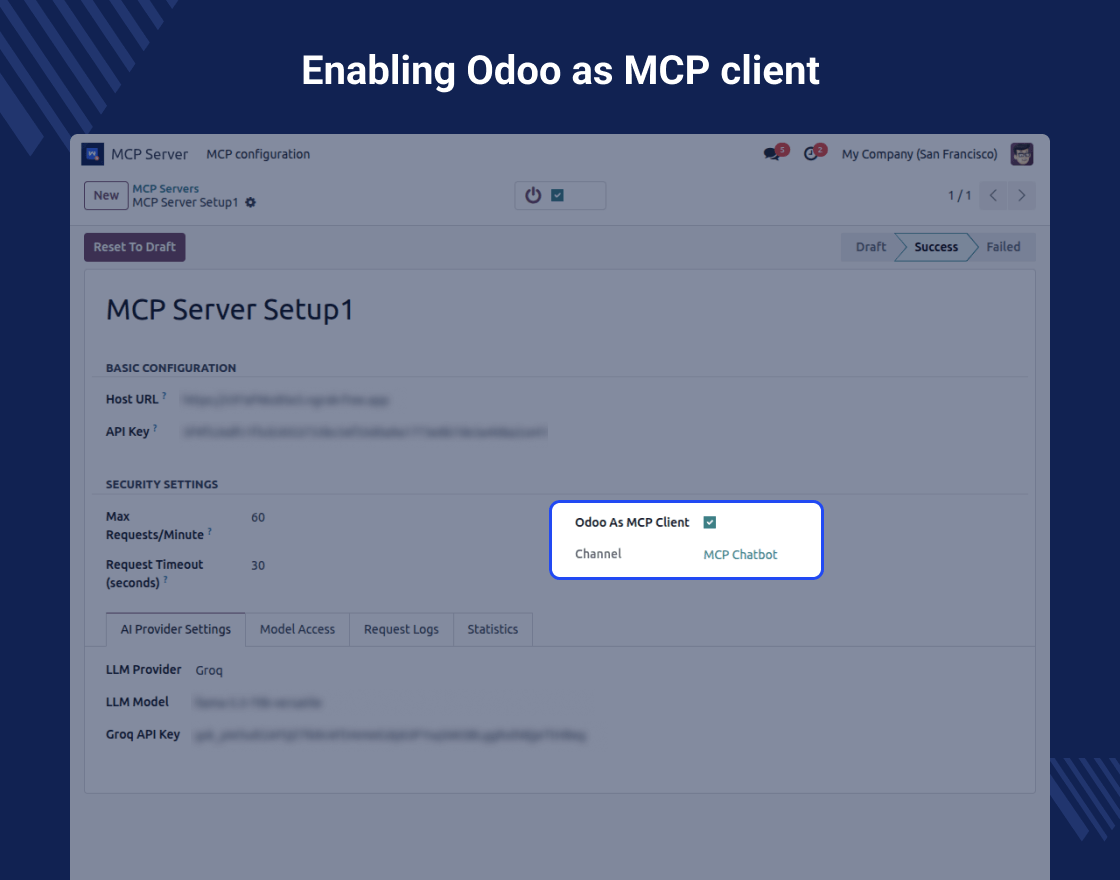Show API Key help tooltip icon
Image resolution: width=1120 pixels, height=880 pixels.
click(155, 428)
